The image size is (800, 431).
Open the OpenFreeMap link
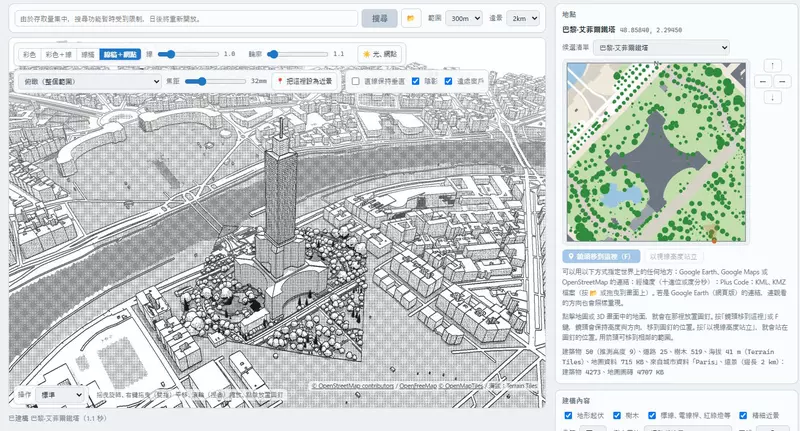(418, 386)
